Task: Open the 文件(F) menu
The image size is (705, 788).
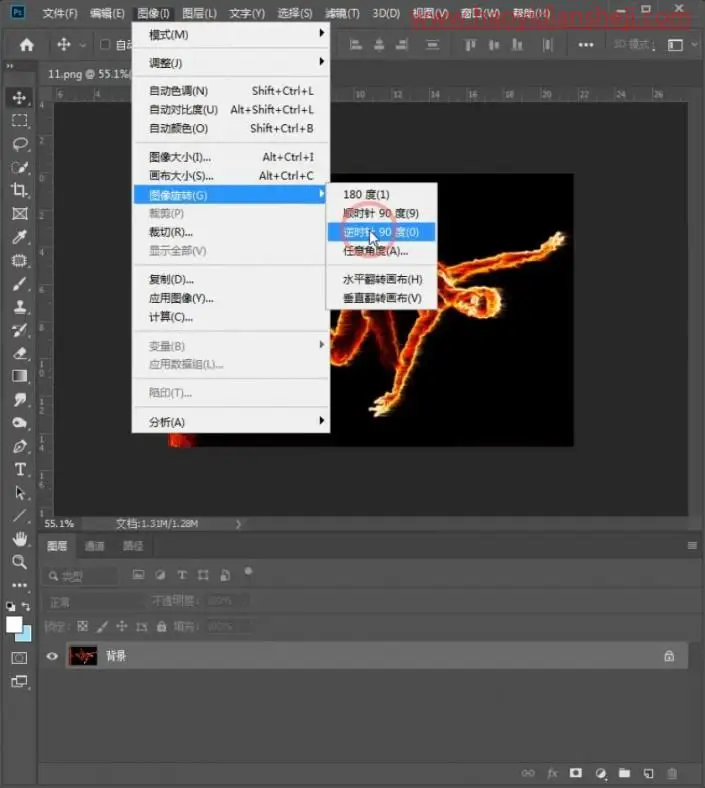Action: [x=60, y=13]
